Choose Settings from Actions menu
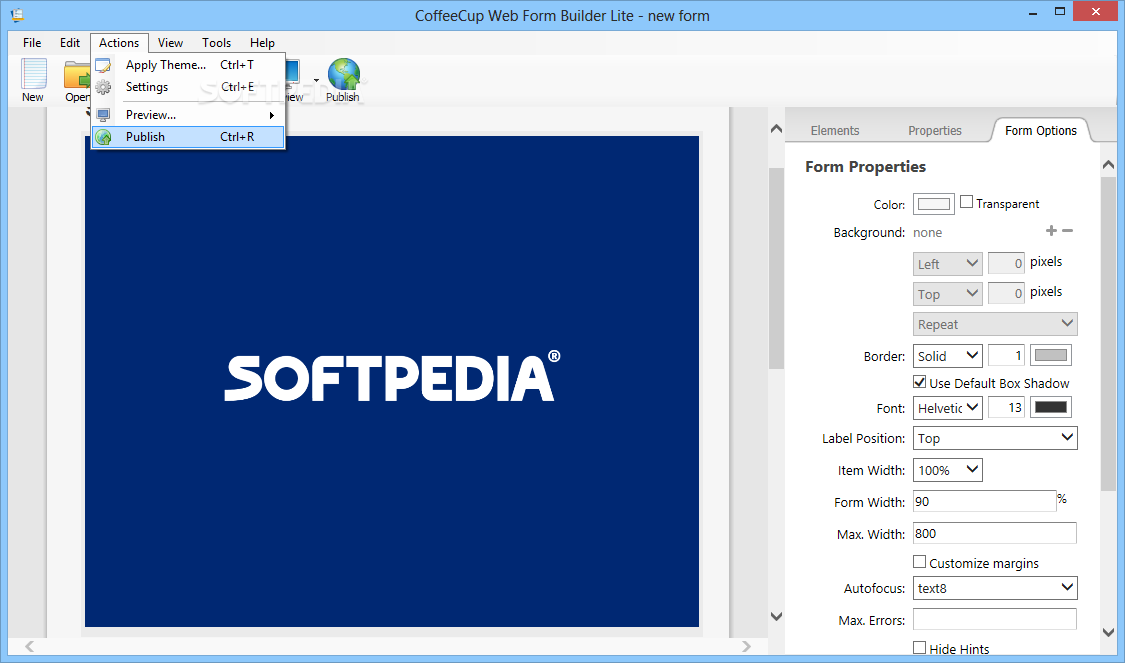Screen dimensions: 1125x663 (189, 87)
